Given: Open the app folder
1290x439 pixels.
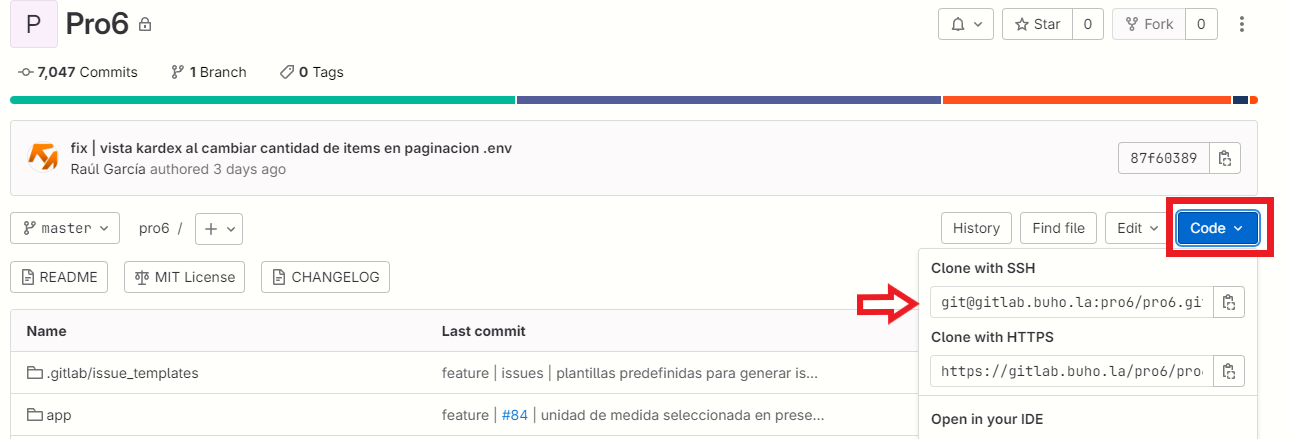Looking at the screenshot, I should tap(58, 415).
